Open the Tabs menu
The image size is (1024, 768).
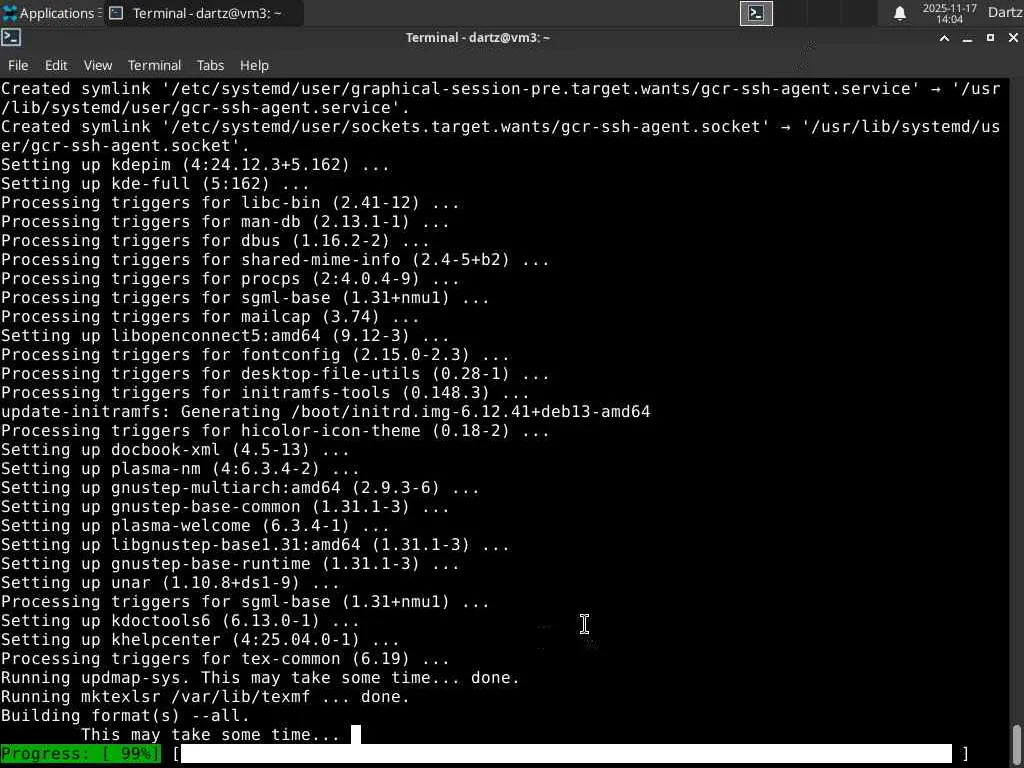point(210,65)
